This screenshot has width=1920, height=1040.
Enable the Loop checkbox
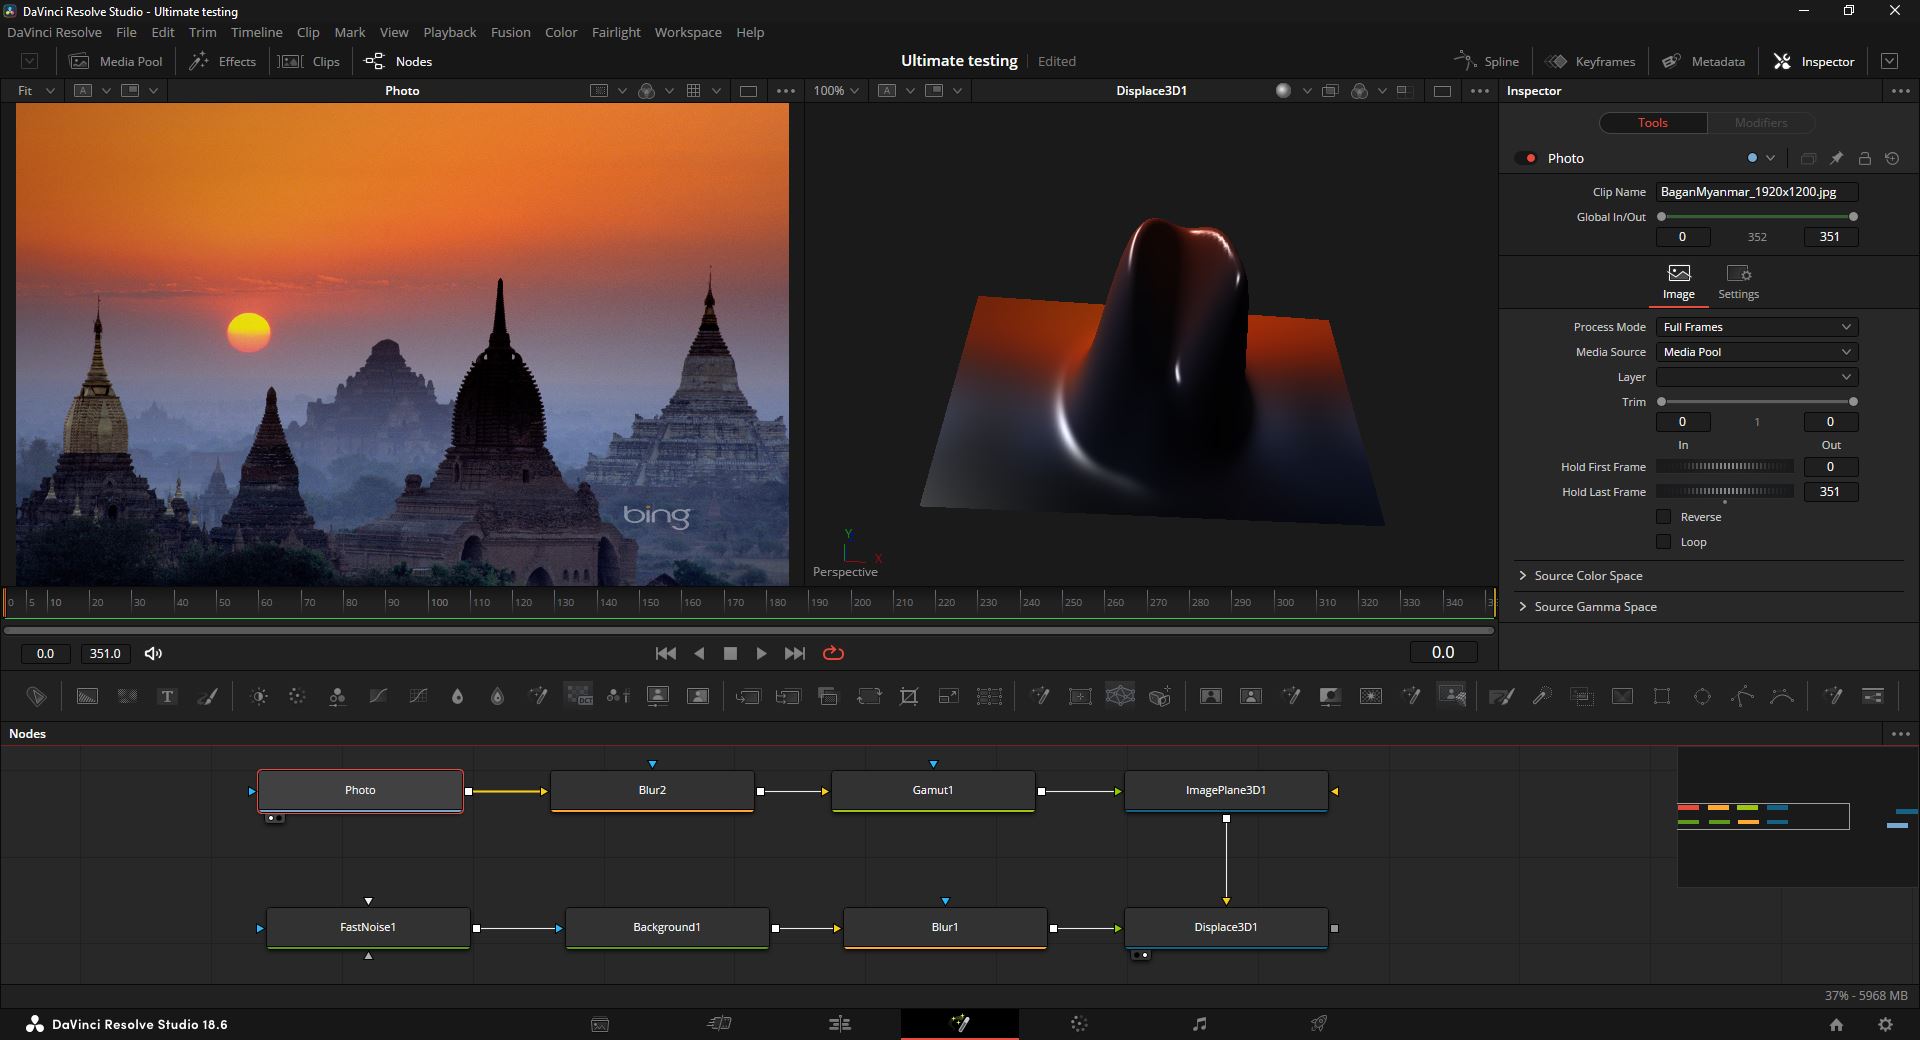(1664, 542)
